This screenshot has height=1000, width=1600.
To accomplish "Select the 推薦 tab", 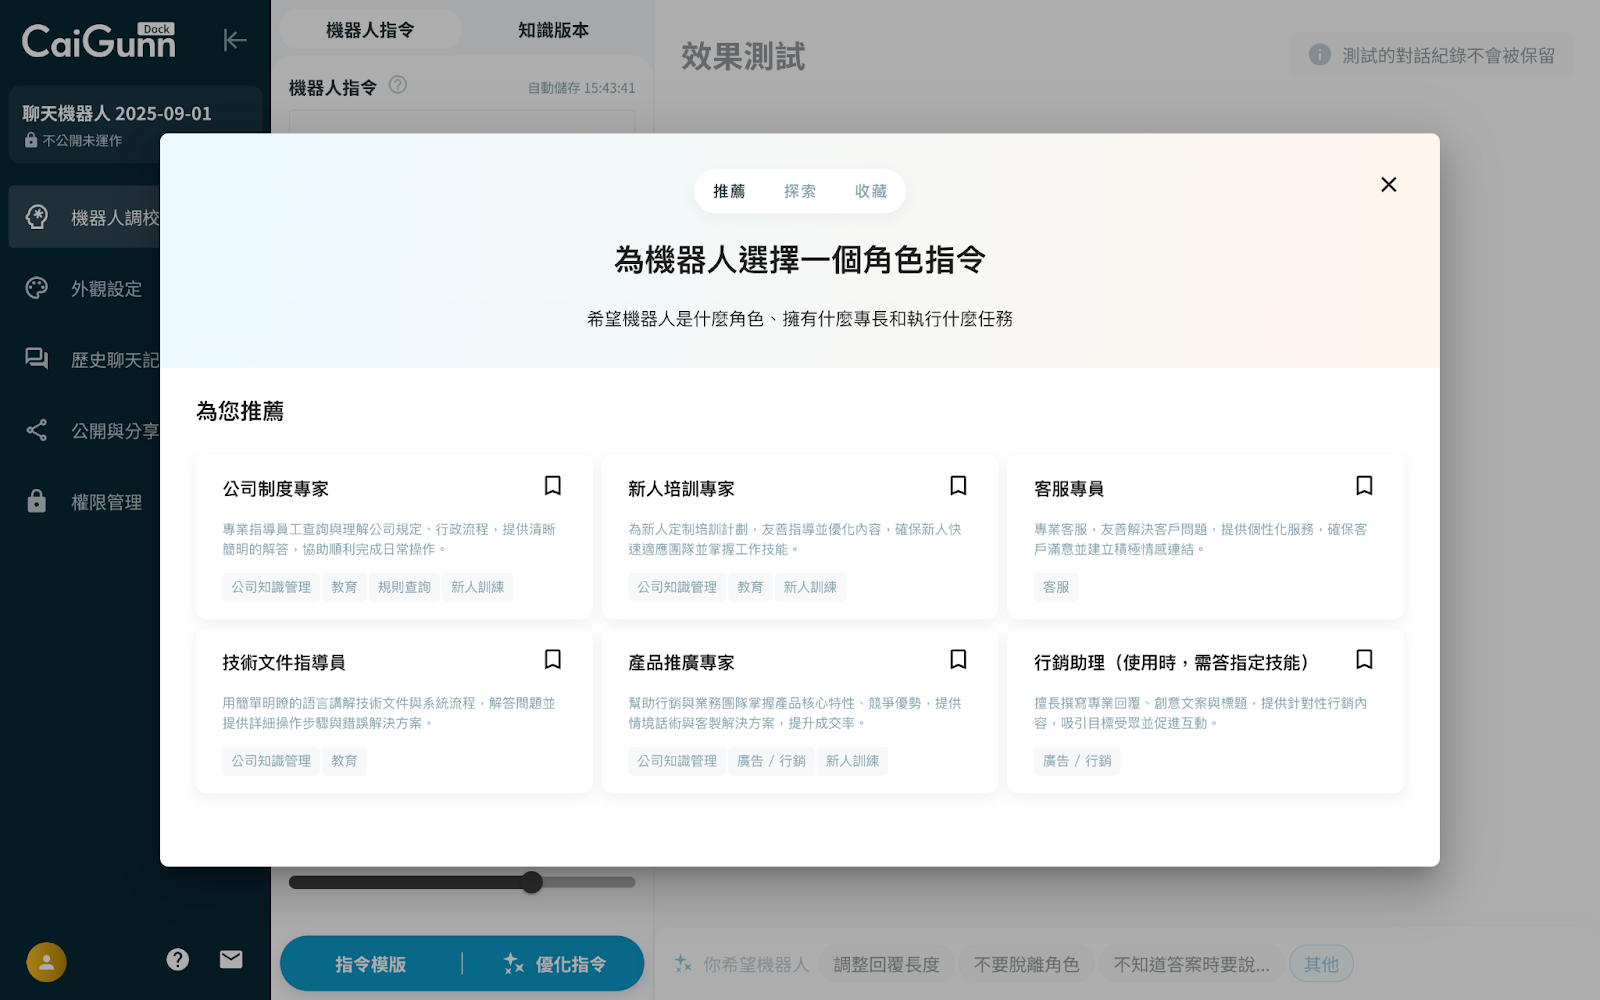I will coord(729,191).
